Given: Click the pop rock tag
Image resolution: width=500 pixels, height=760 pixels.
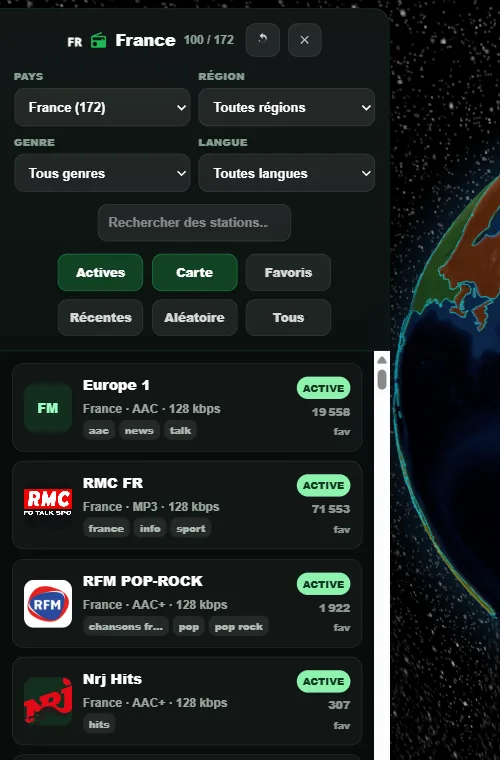Looking at the screenshot, I should (239, 626).
